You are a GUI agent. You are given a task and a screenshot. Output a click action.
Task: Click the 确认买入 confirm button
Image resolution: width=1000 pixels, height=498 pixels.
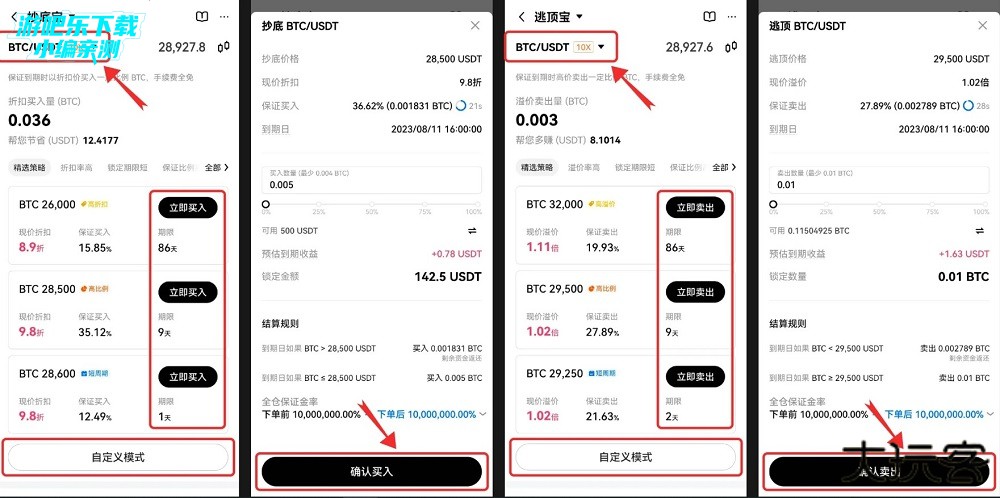click(x=372, y=472)
